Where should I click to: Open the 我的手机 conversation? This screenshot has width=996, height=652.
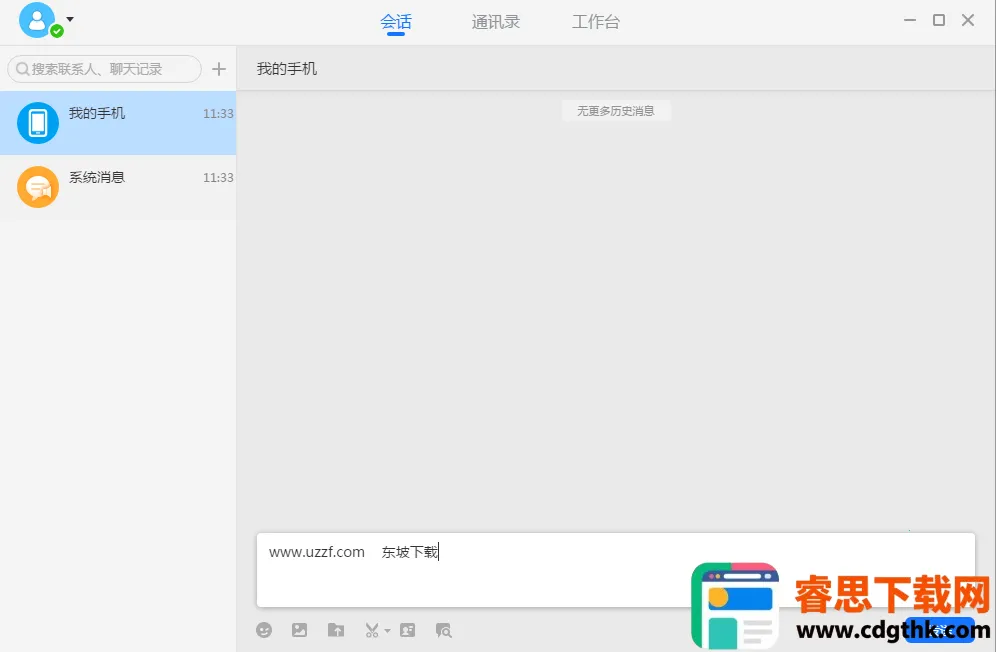pos(118,123)
